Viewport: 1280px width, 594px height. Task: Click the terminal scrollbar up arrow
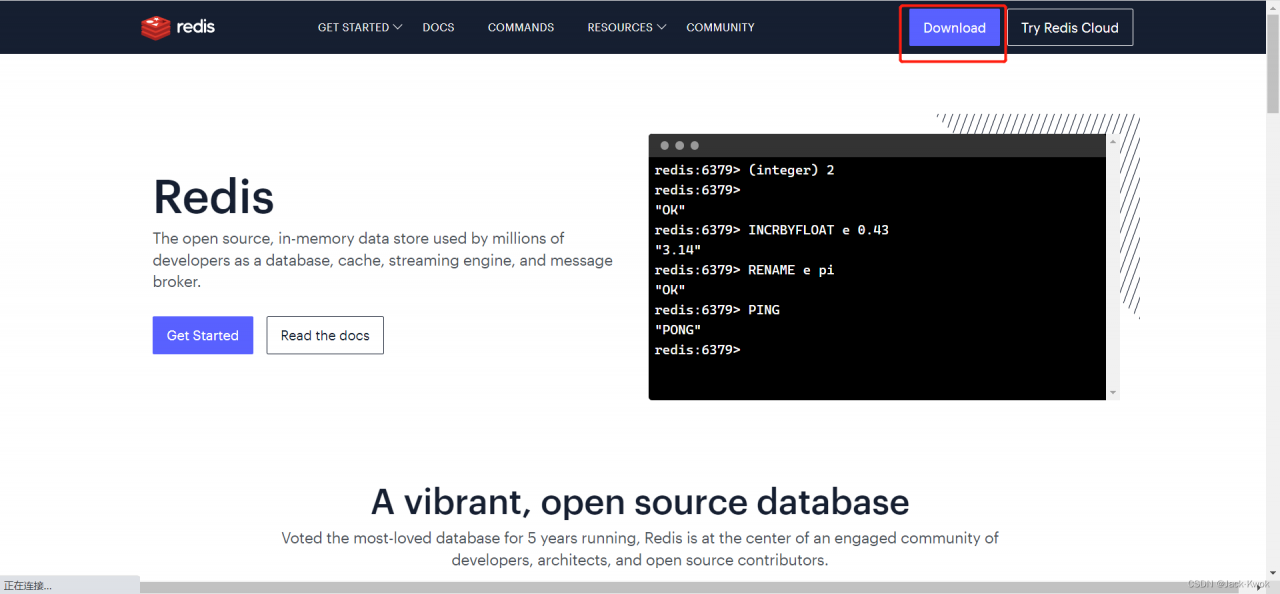coord(1113,143)
